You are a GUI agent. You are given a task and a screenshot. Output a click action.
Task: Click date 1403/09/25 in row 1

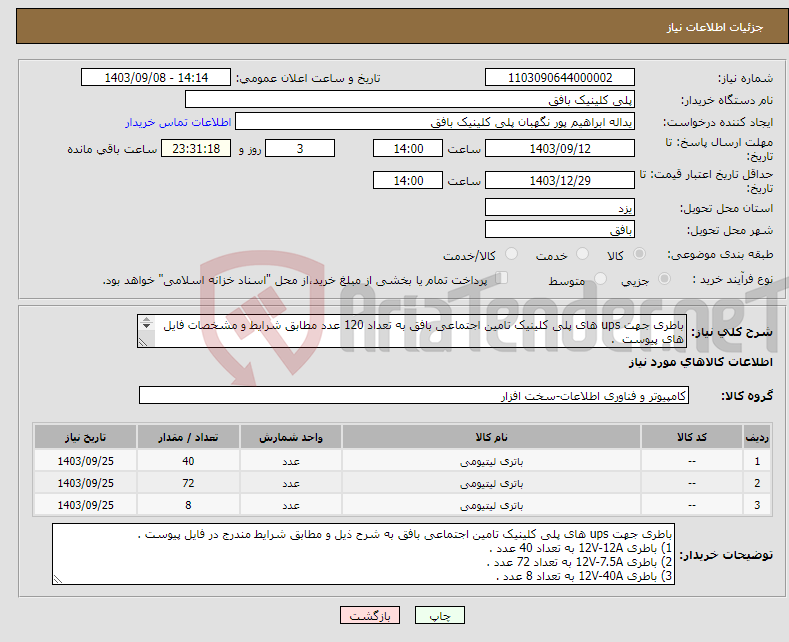85,461
